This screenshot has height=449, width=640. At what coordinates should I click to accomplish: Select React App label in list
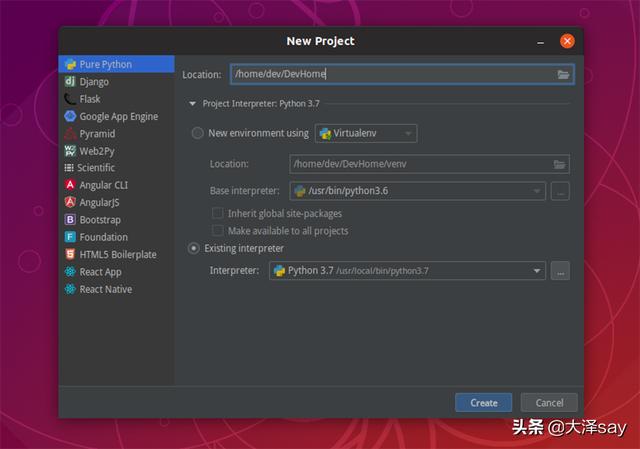pyautogui.click(x=100, y=272)
